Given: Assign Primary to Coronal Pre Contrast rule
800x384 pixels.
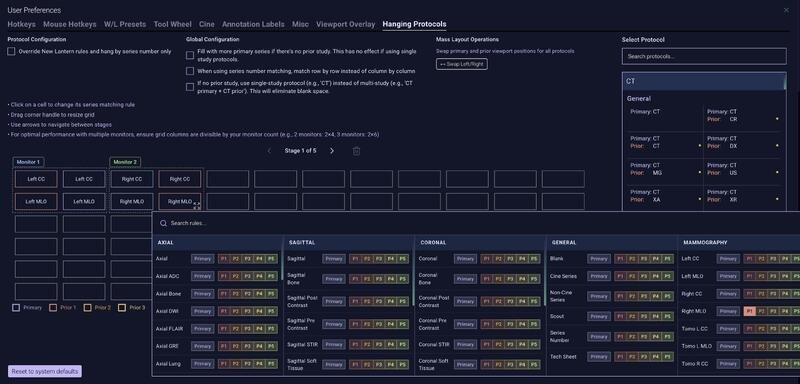Looking at the screenshot, I should point(465,324).
